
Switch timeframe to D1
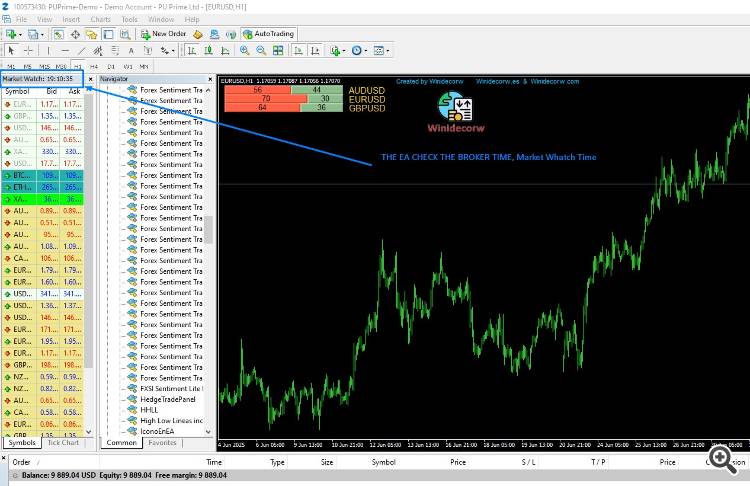[x=111, y=66]
